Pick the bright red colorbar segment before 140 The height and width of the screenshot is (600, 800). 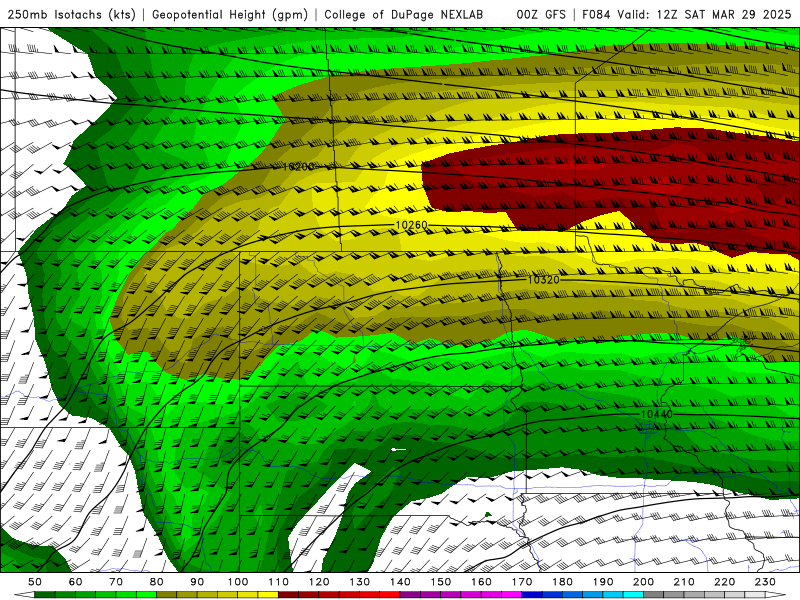390,595
